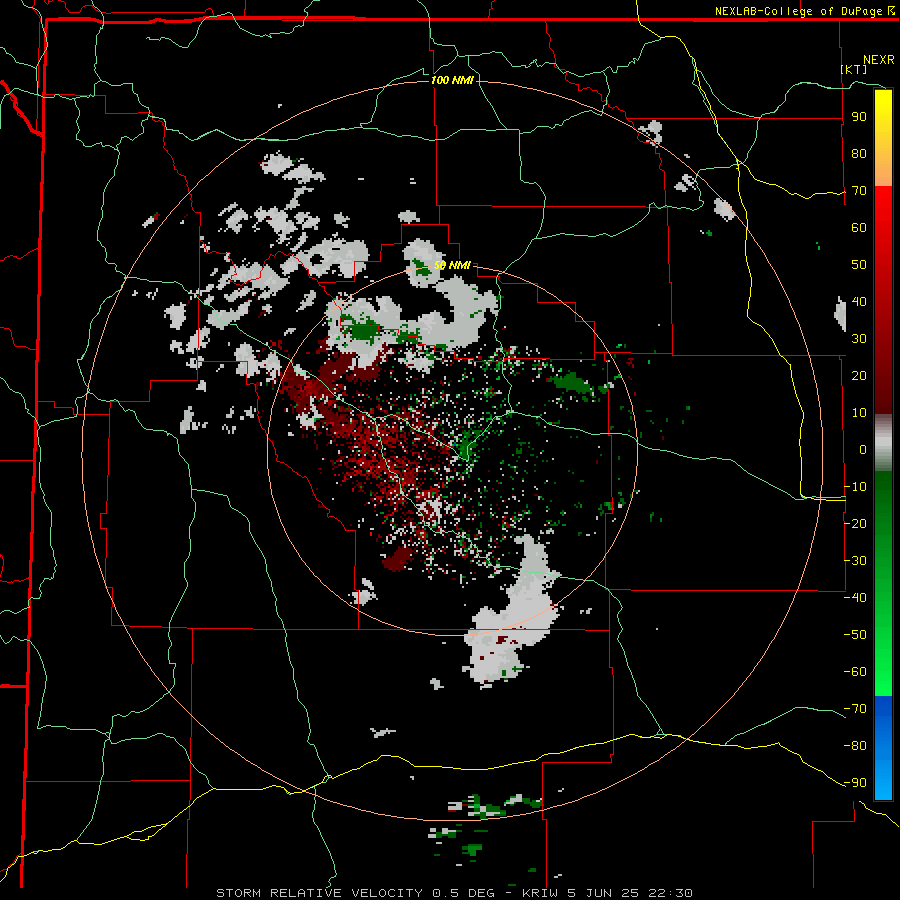This screenshot has height=900, width=900.
Task: Click the -30 value on the velocity scale
Action: pos(855,560)
